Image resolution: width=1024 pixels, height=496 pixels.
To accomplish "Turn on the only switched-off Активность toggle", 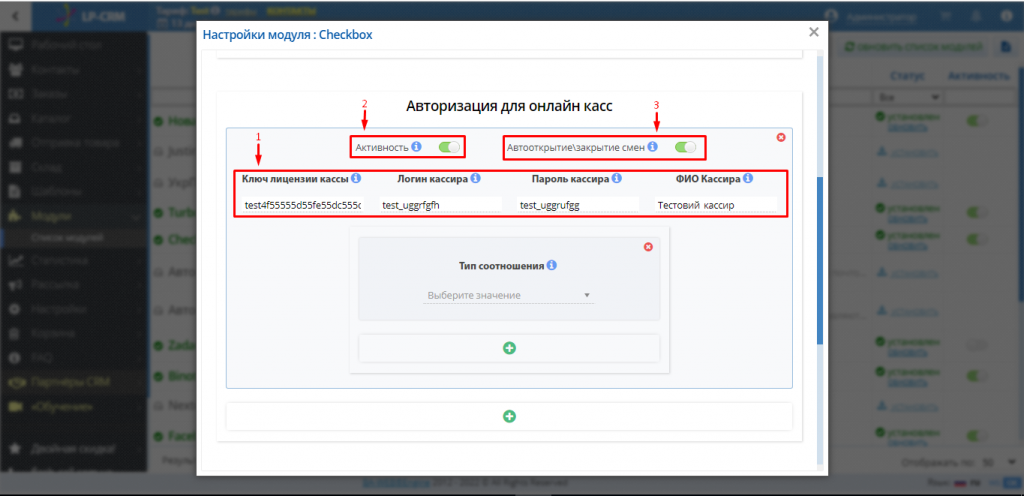I will [977, 345].
